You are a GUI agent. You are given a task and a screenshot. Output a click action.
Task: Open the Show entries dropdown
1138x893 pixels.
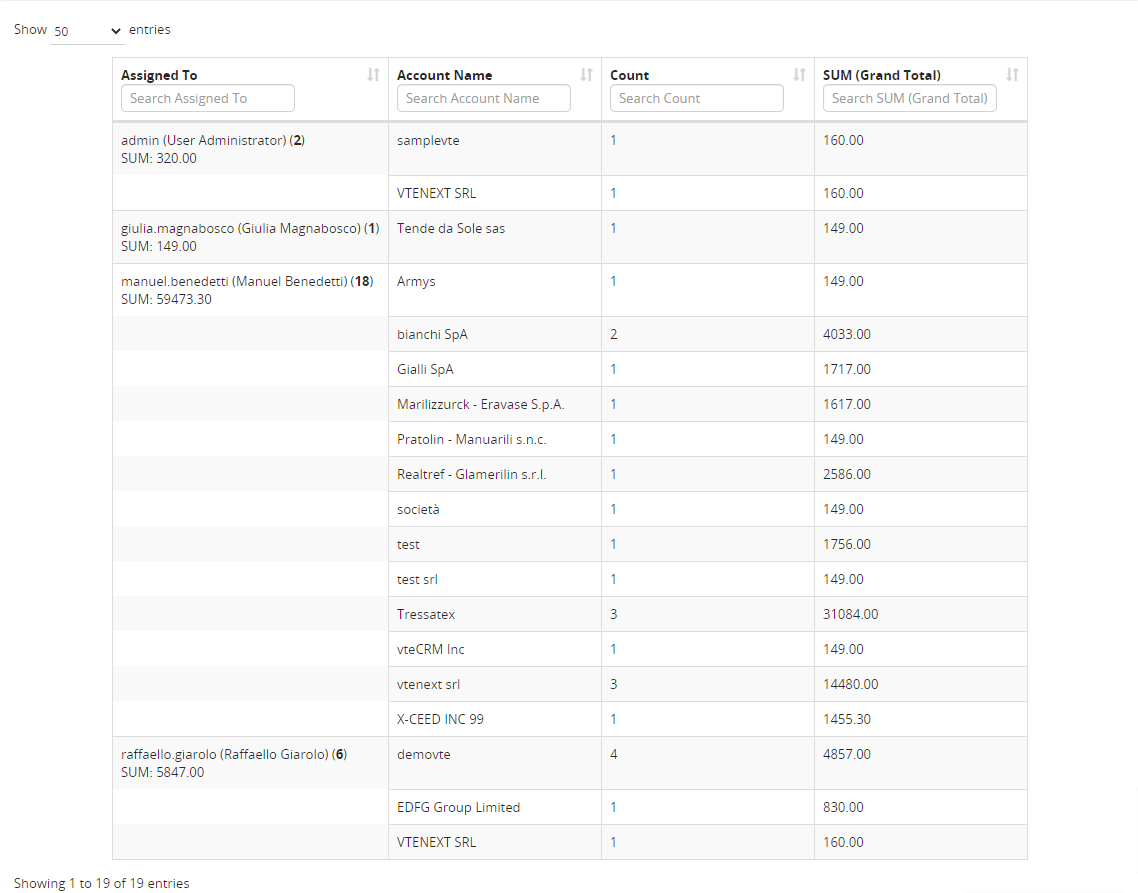(x=87, y=31)
